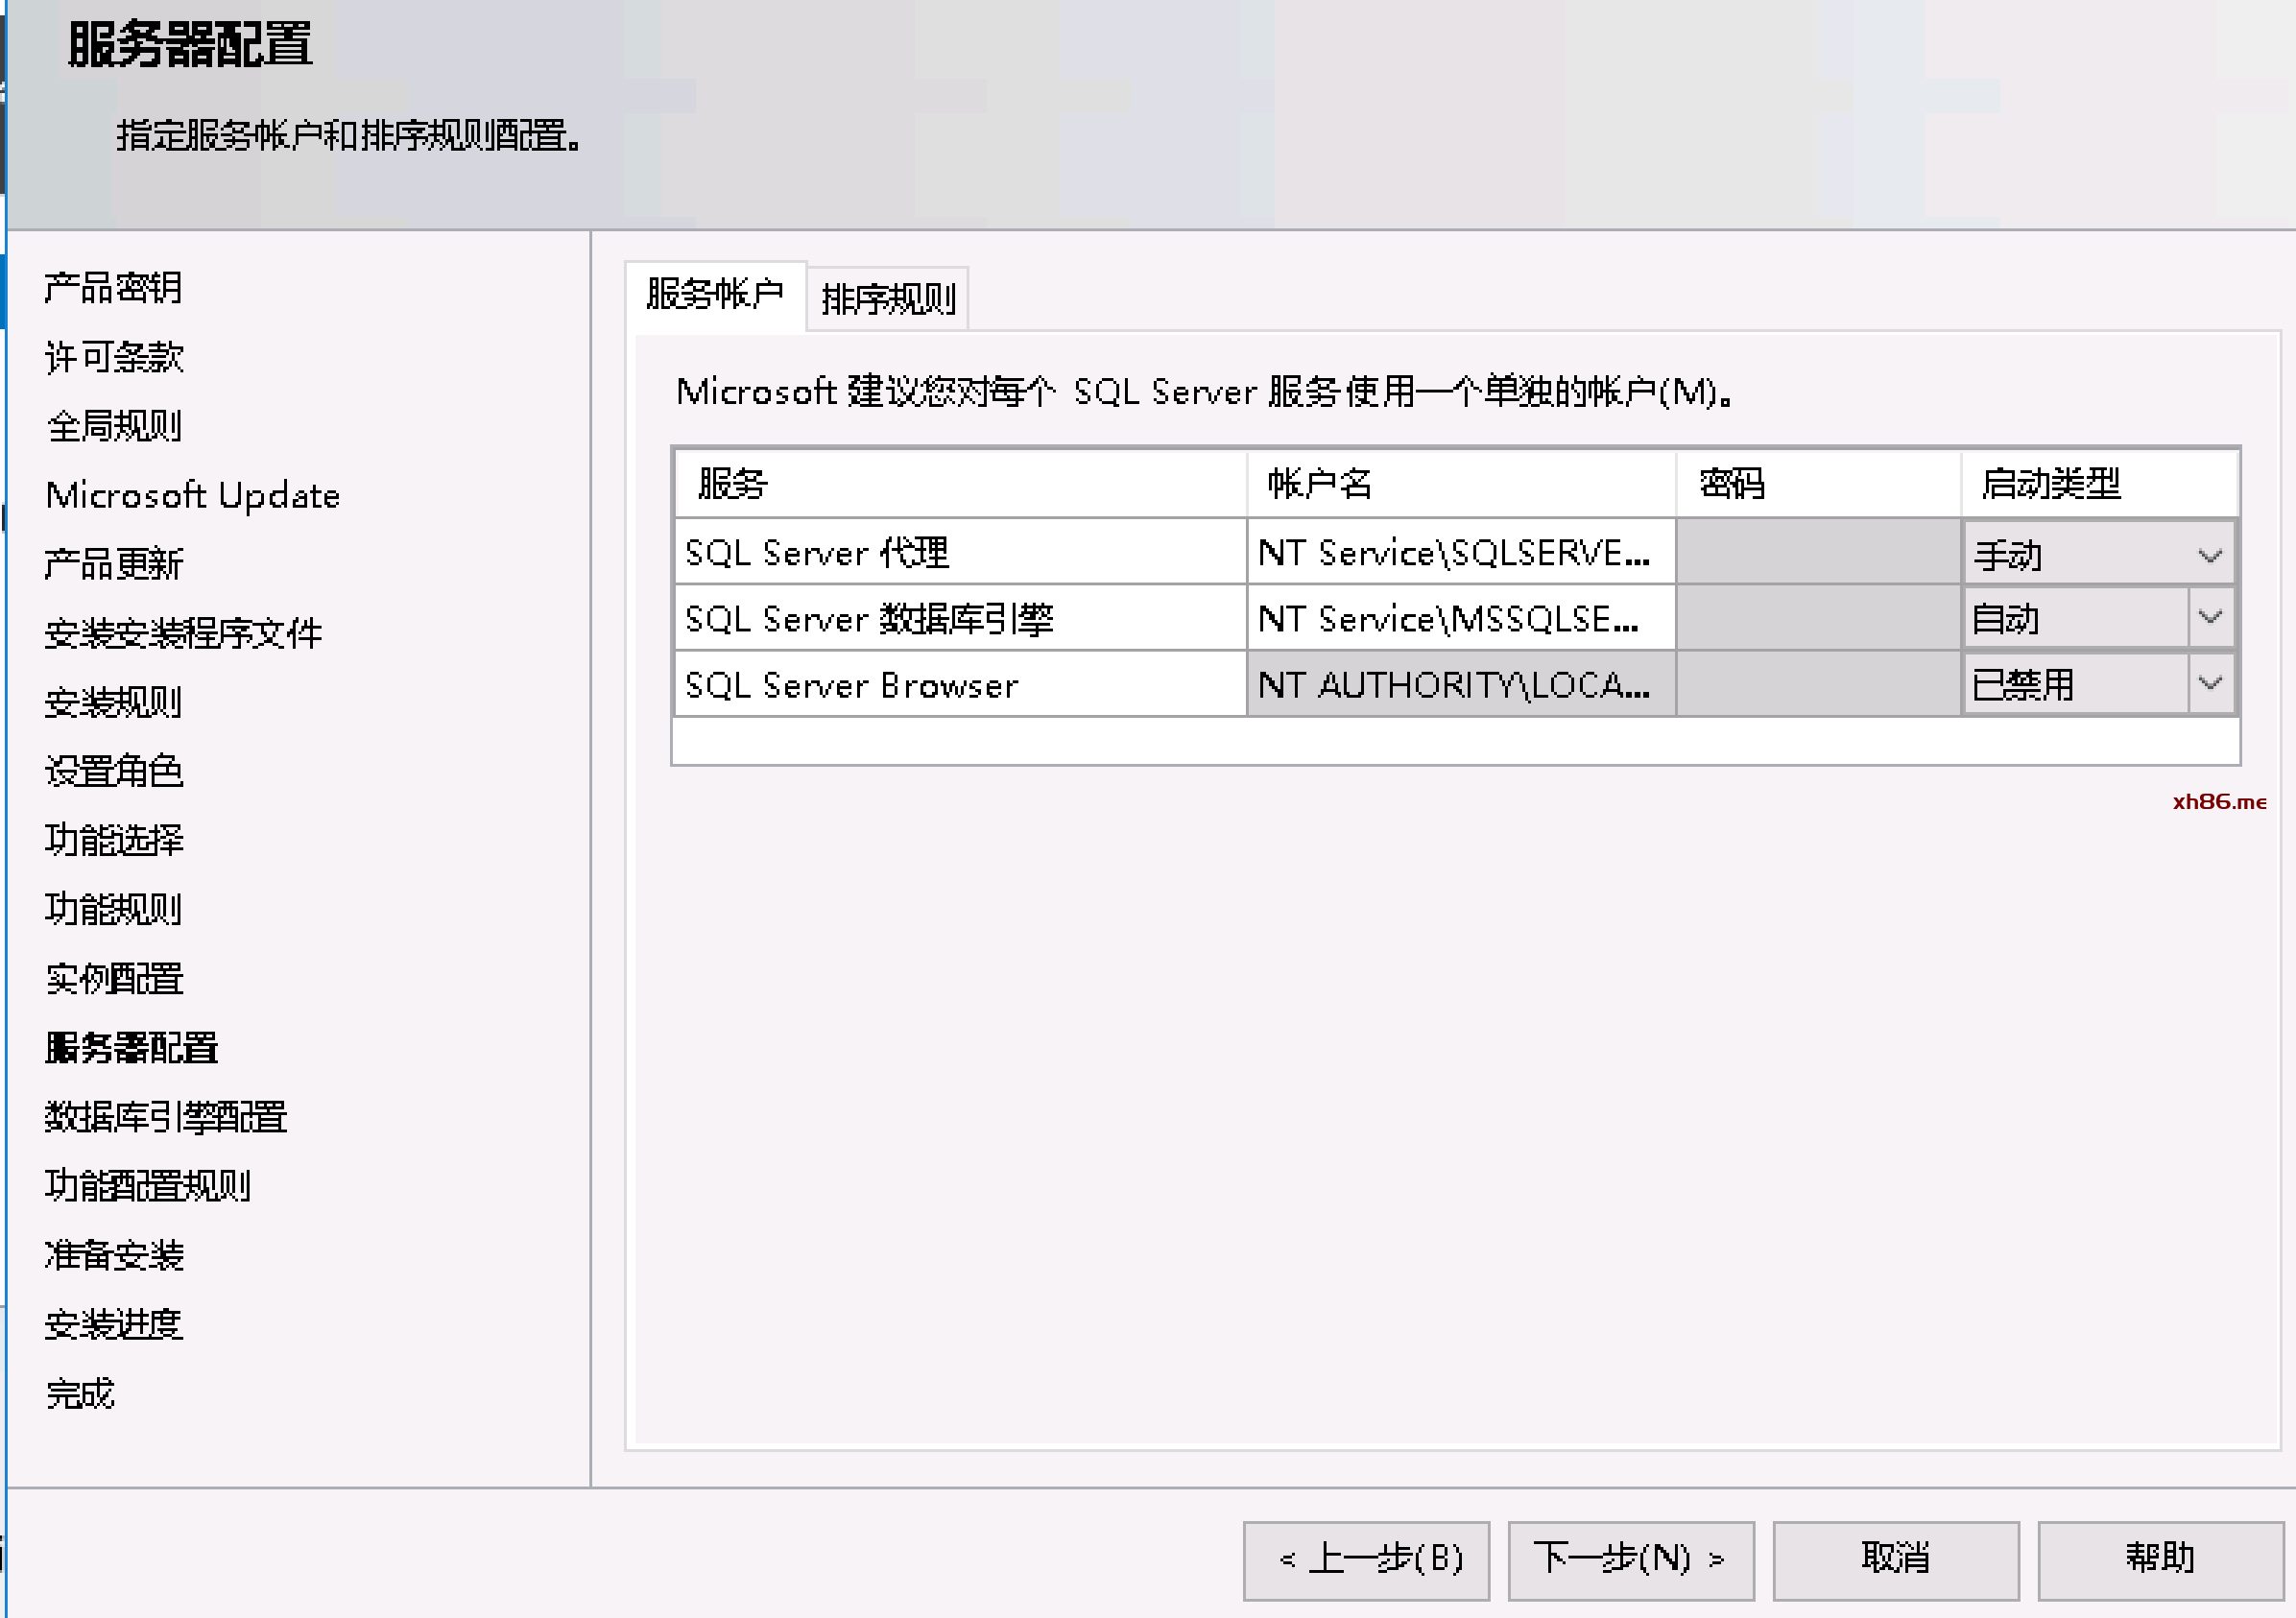Open the 手动 startup type dropdown for SQL Server 代理

pyautogui.click(x=2209, y=554)
